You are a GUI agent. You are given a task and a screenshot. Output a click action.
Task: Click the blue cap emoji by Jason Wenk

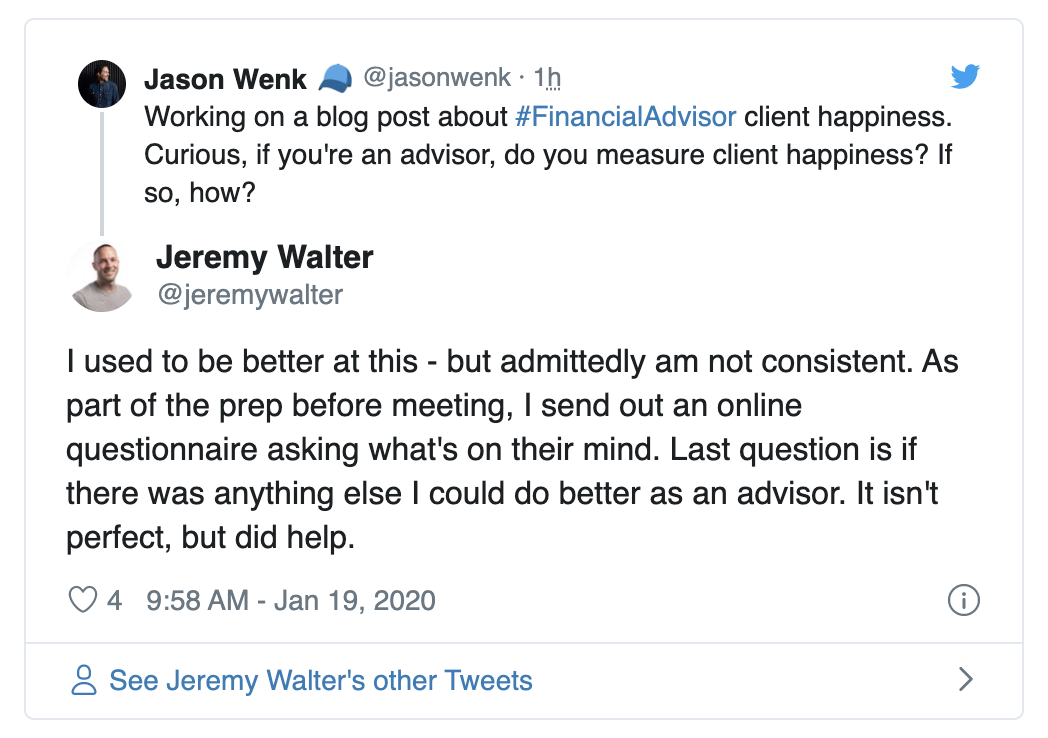pyautogui.click(x=335, y=79)
